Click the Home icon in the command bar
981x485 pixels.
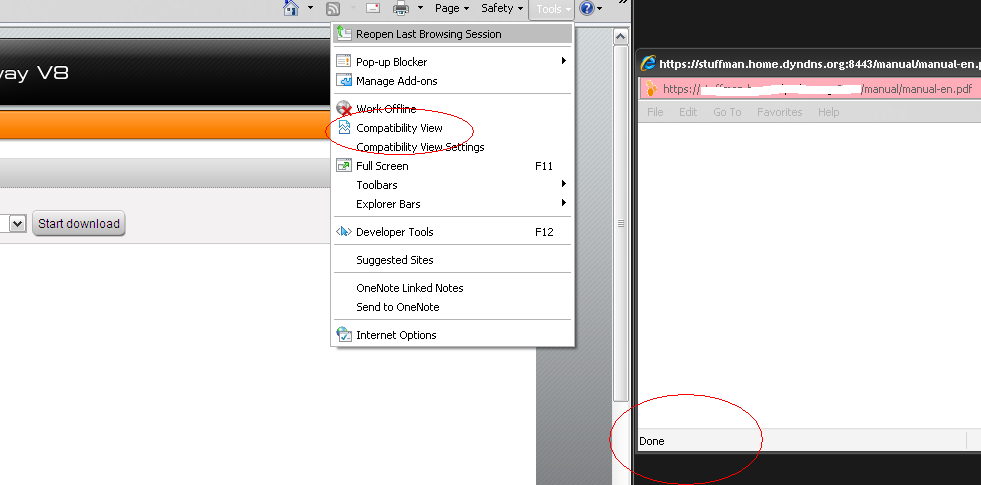pyautogui.click(x=291, y=8)
